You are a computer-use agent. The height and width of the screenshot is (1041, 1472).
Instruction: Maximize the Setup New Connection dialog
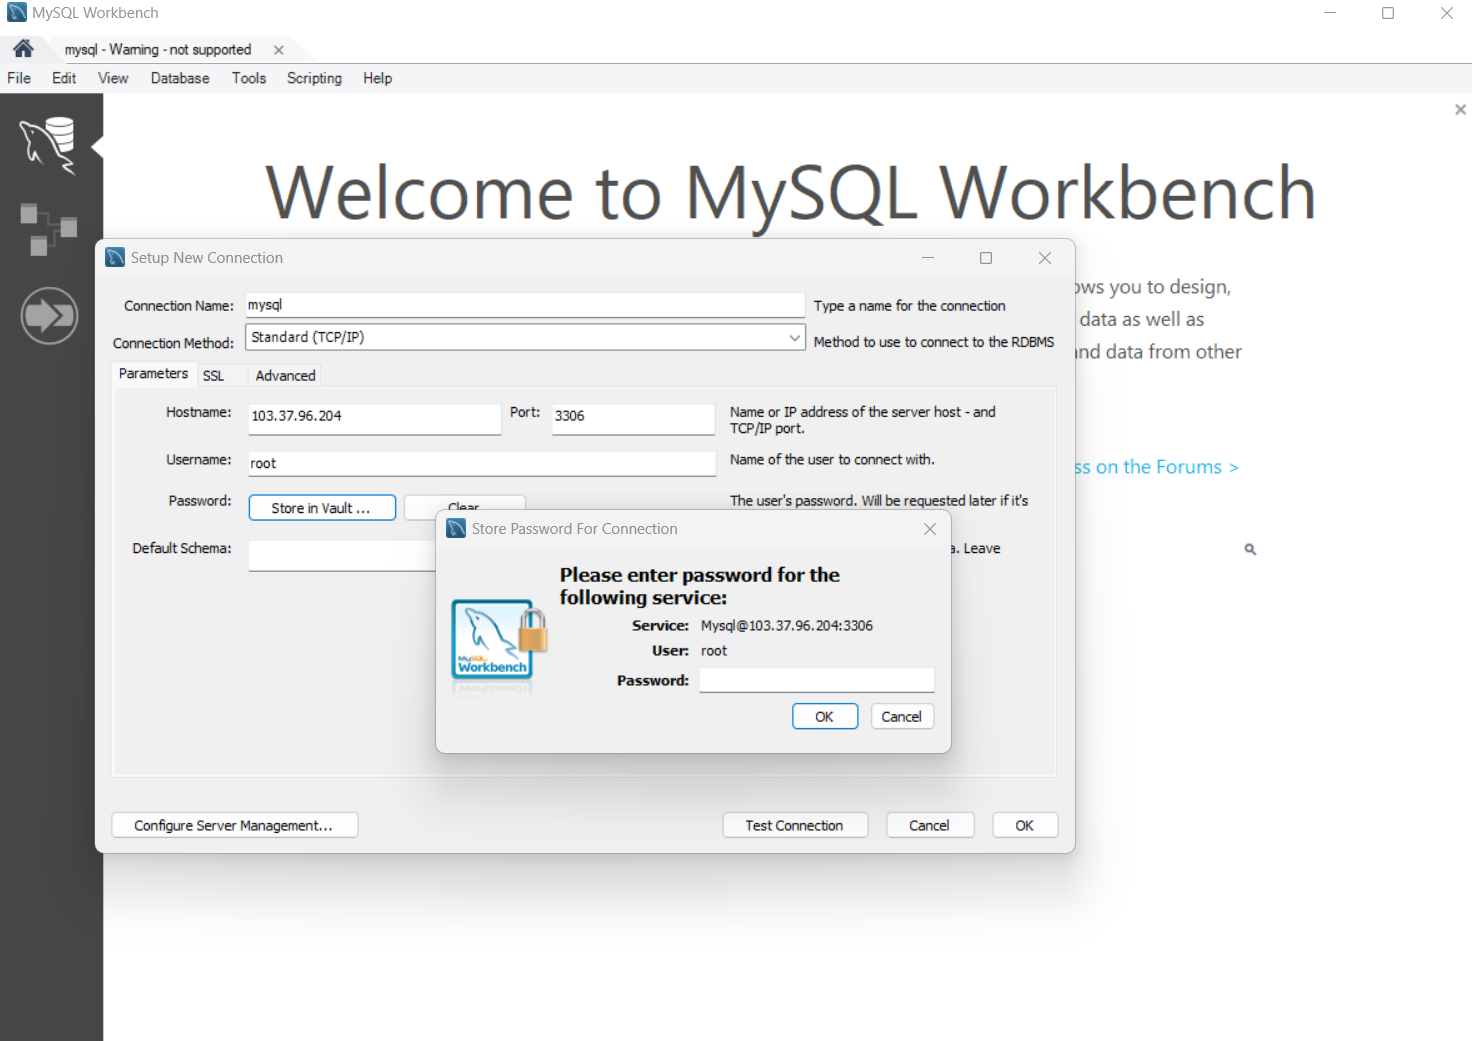(x=986, y=258)
